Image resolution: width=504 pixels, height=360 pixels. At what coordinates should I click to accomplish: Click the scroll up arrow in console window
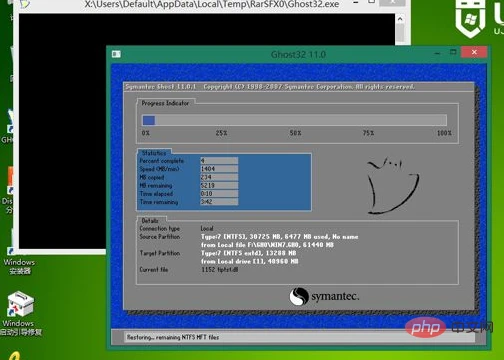(x=400, y=19)
